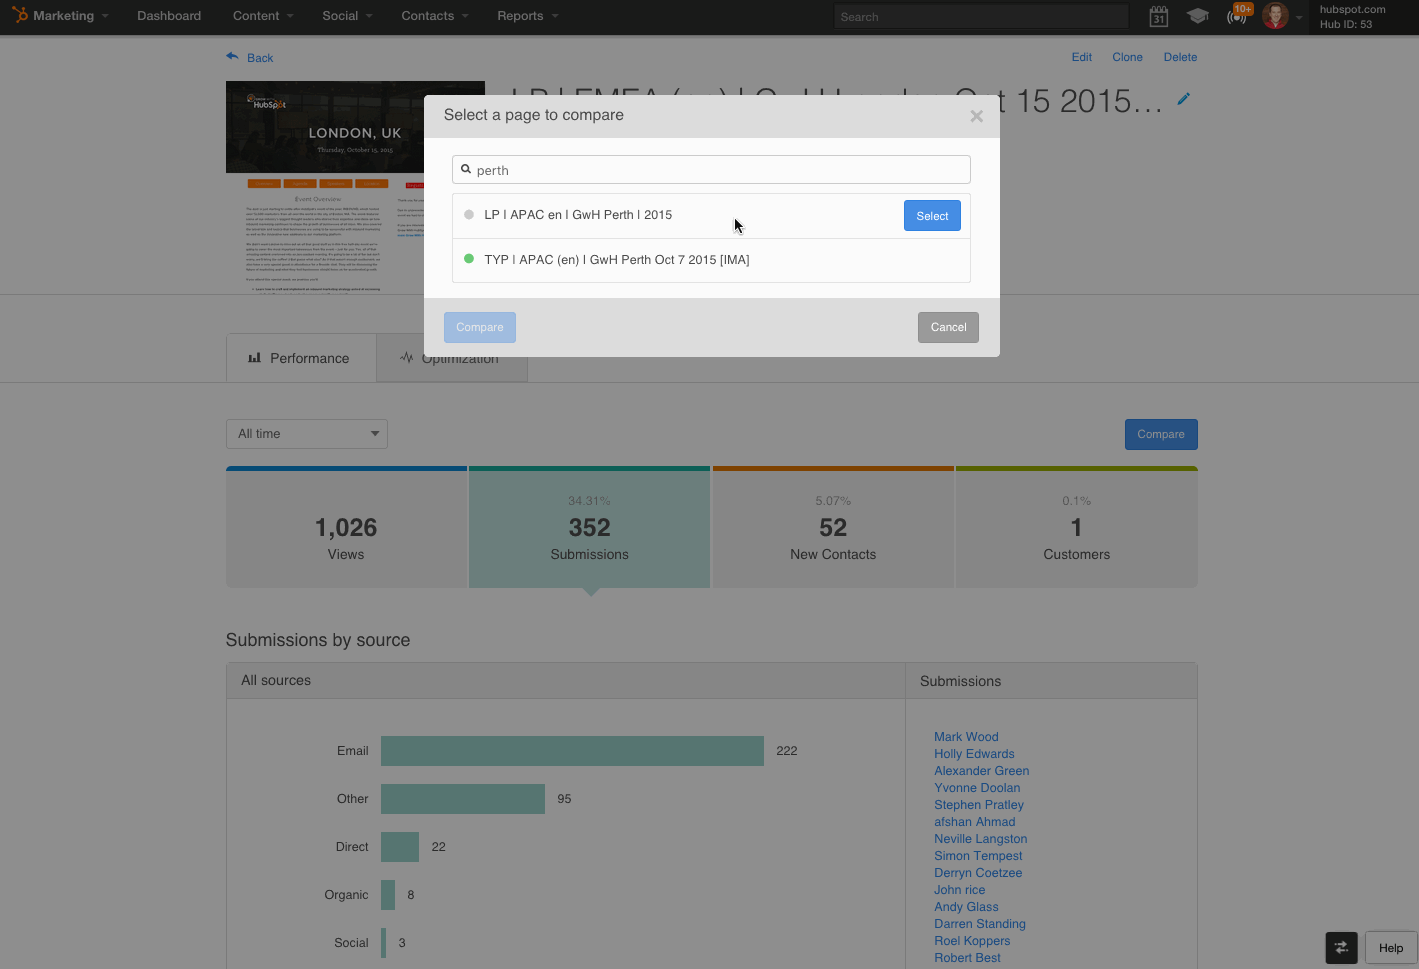1419x969 pixels.
Task: Close the compare dialog with X icon
Action: pos(976,116)
